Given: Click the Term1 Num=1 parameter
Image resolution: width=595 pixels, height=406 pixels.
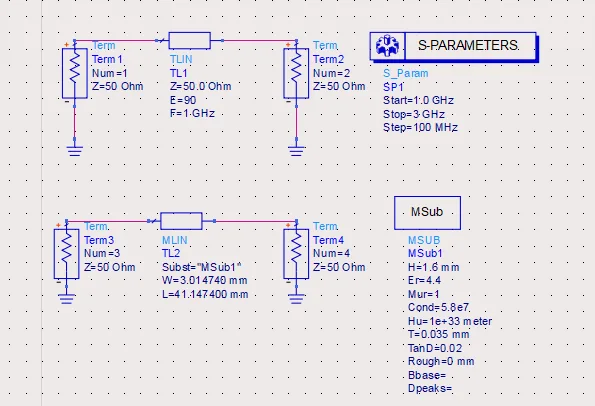Looking at the screenshot, I should 110,73.
